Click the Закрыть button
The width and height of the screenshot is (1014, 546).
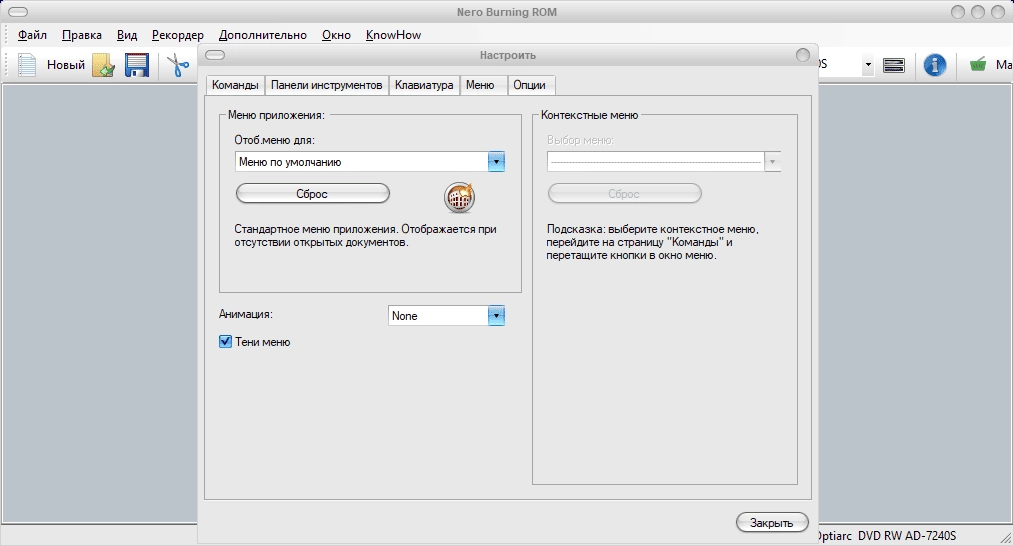click(x=771, y=523)
